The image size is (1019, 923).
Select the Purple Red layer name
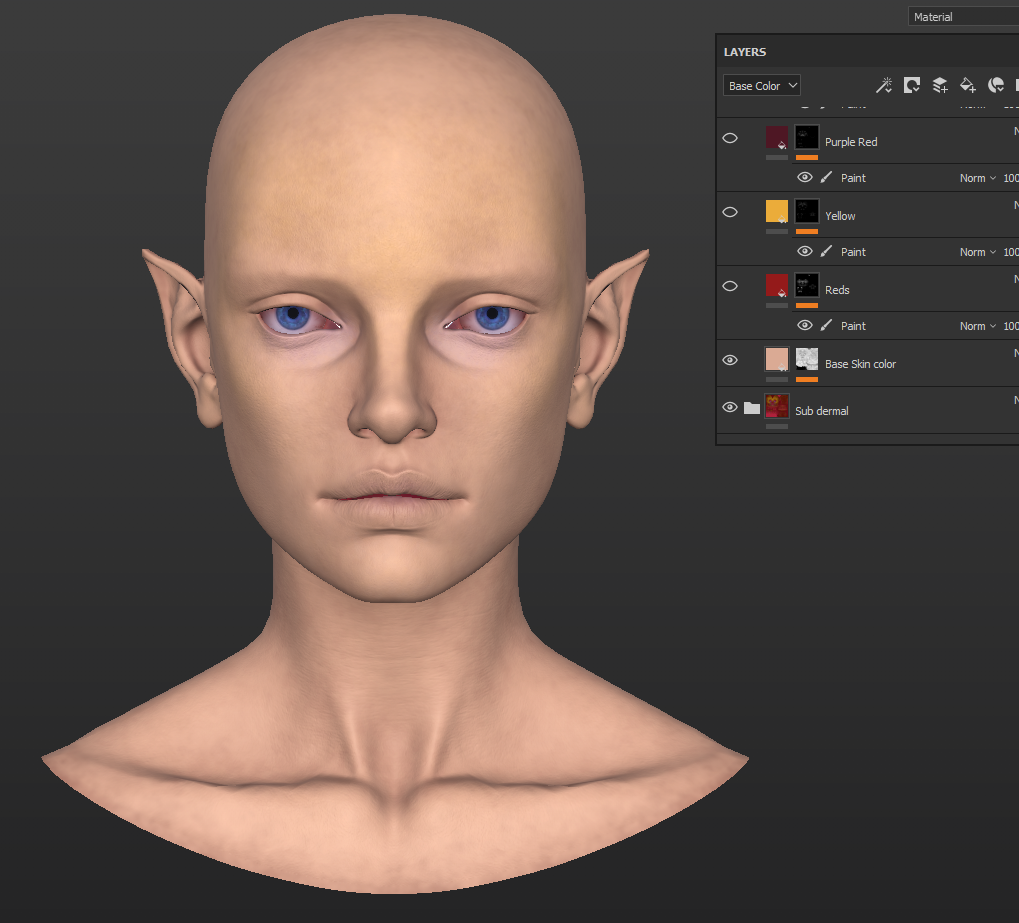(x=851, y=142)
